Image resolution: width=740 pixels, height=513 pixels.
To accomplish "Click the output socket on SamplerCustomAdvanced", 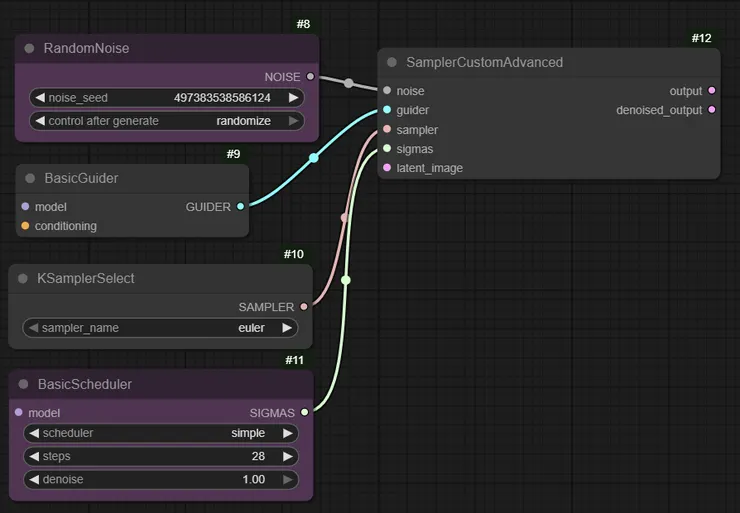I will [x=712, y=90].
